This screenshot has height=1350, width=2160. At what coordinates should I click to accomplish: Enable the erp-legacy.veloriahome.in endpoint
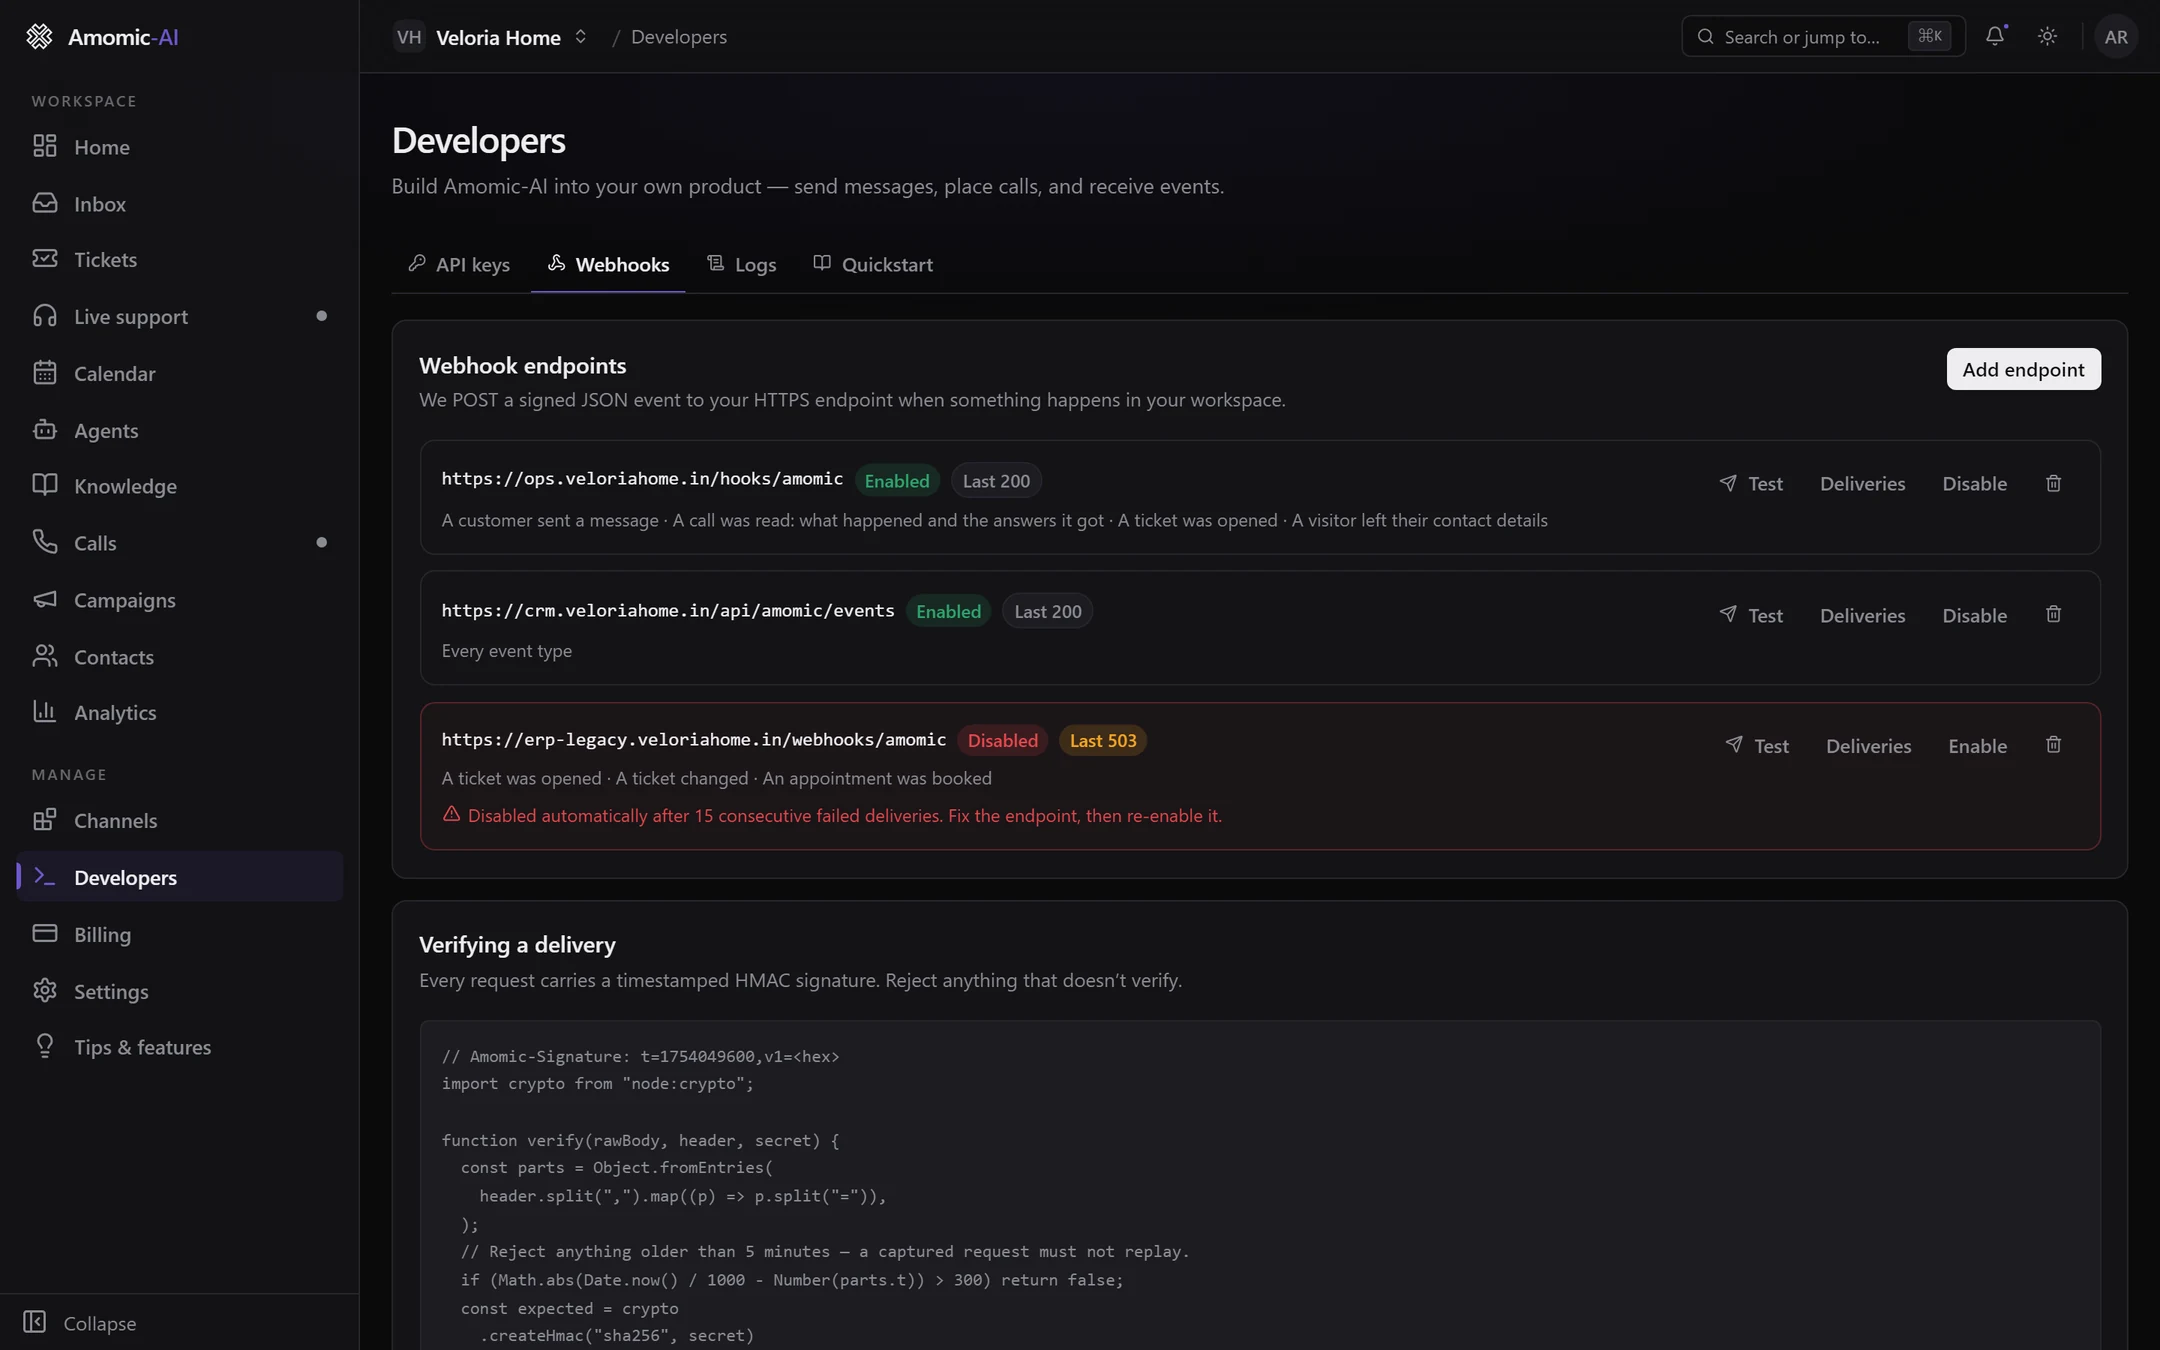[x=1977, y=746]
